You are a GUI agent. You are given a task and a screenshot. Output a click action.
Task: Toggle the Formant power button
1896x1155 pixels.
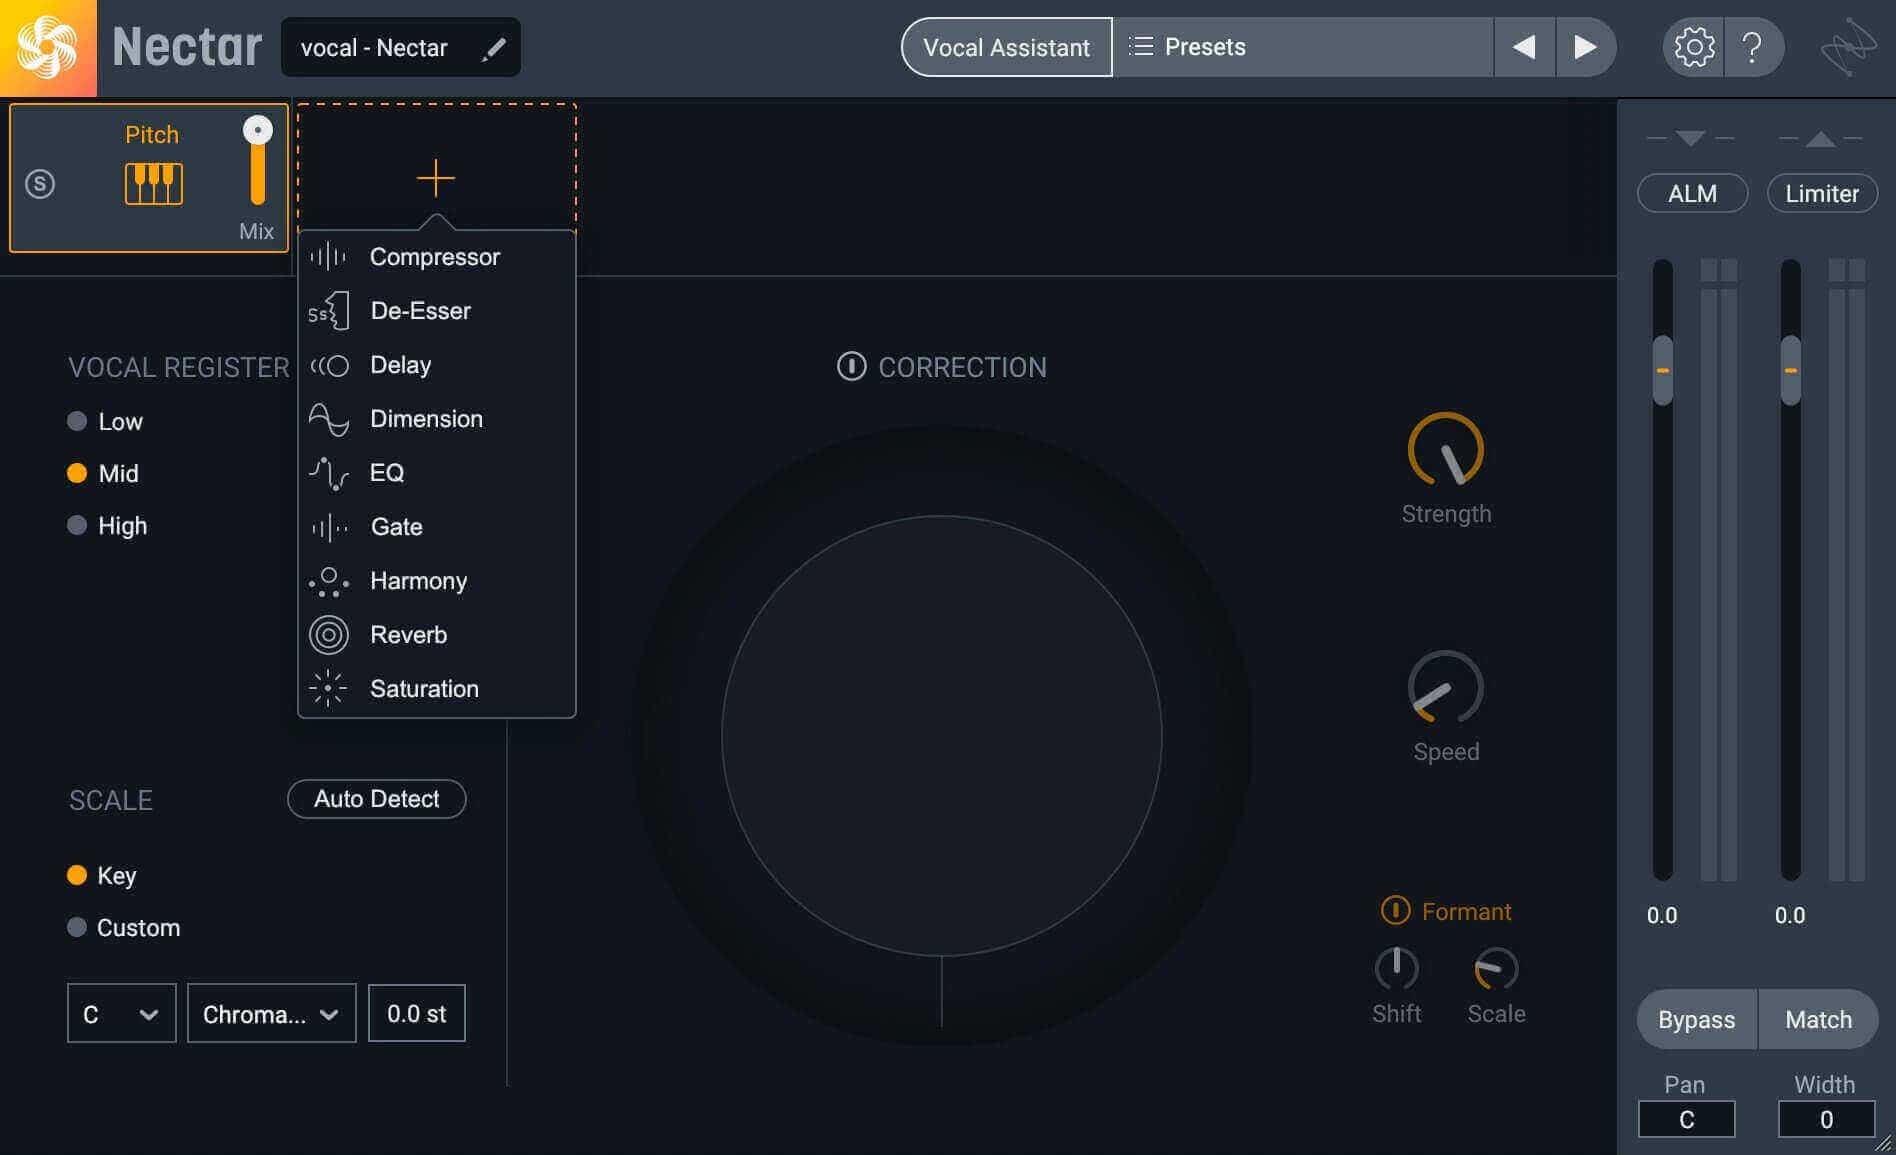tap(1395, 910)
